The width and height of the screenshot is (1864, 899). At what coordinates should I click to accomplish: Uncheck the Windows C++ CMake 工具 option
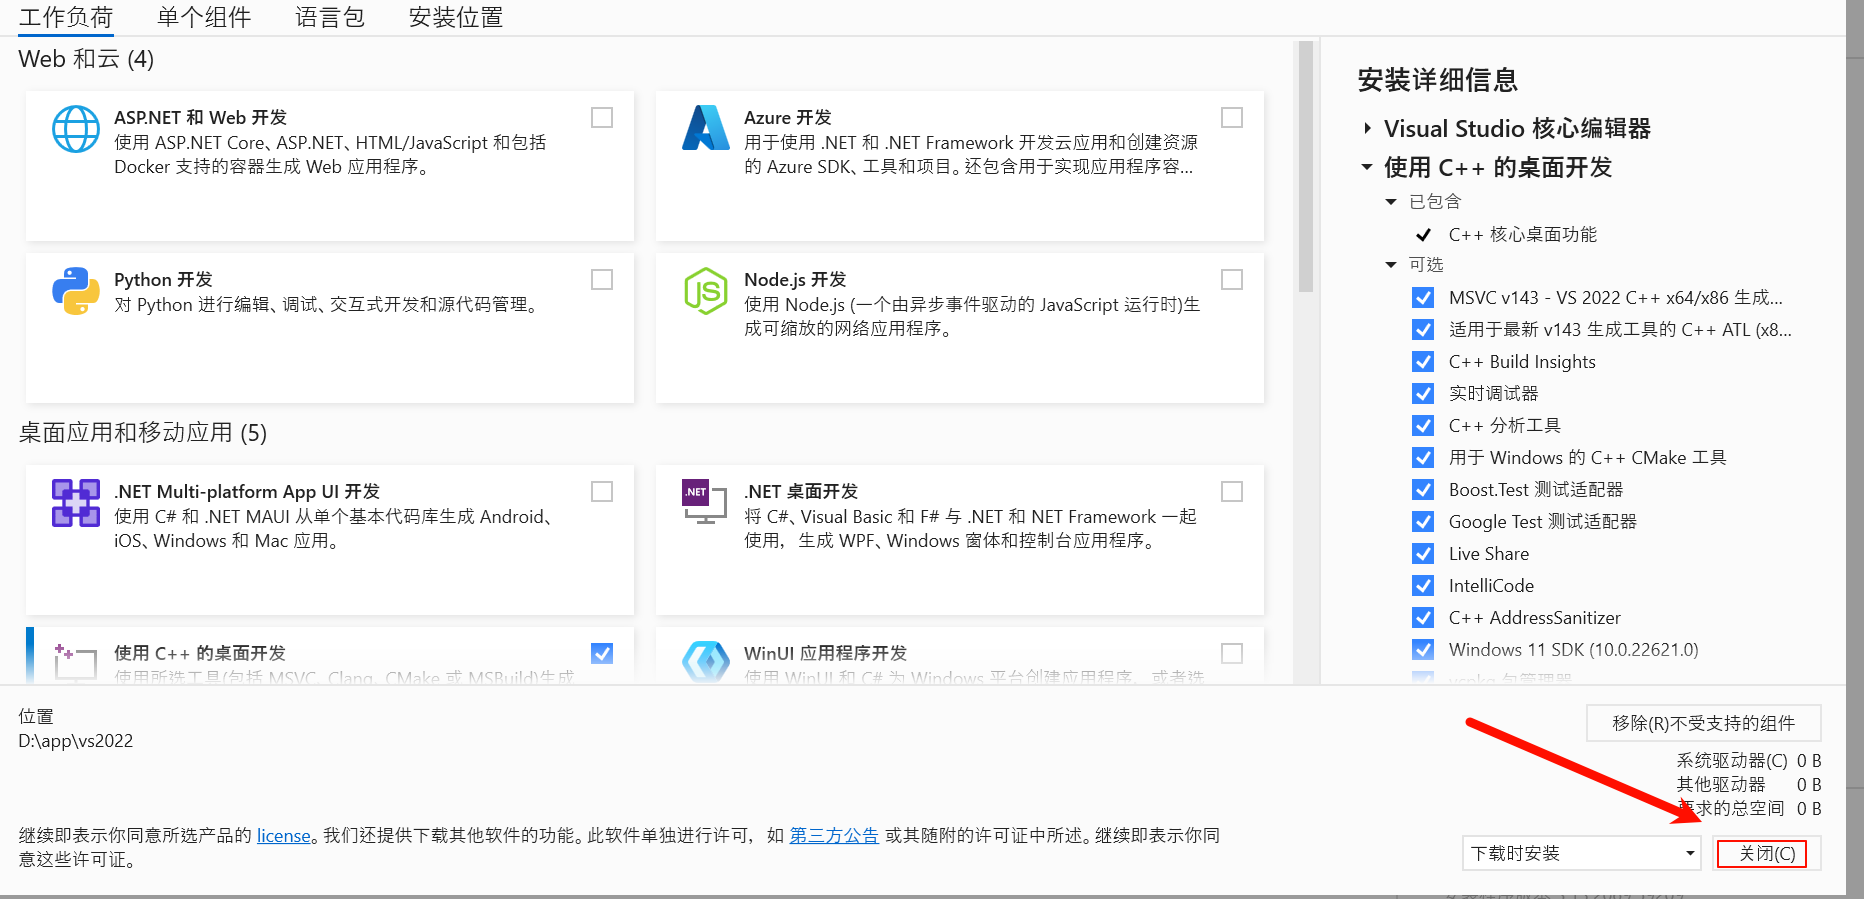pos(1423,458)
